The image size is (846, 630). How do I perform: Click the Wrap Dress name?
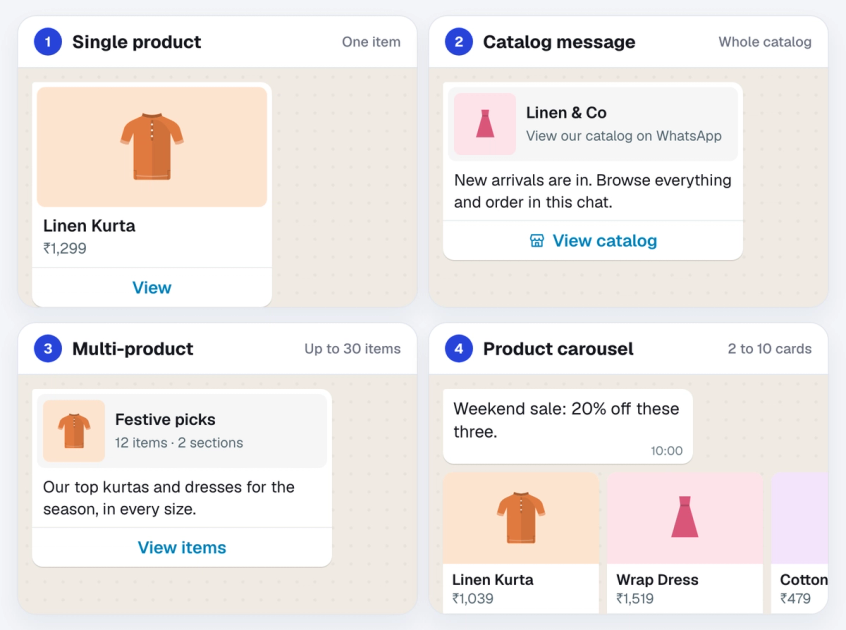pos(657,579)
